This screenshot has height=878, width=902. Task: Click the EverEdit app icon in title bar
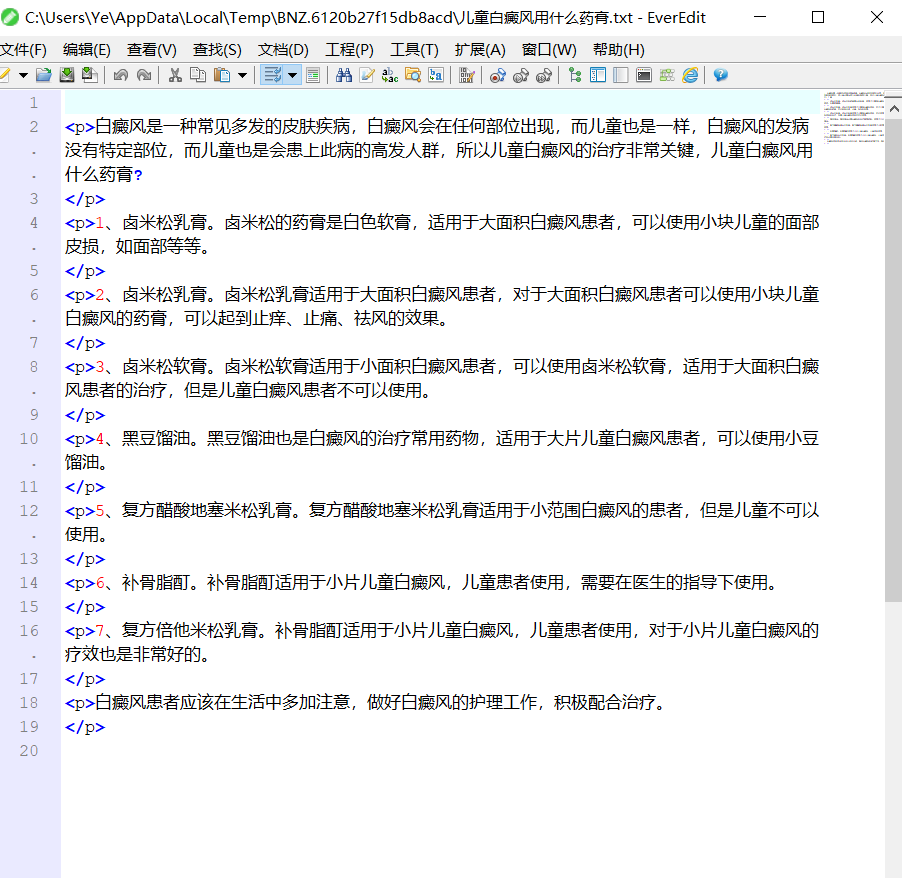coord(9,17)
